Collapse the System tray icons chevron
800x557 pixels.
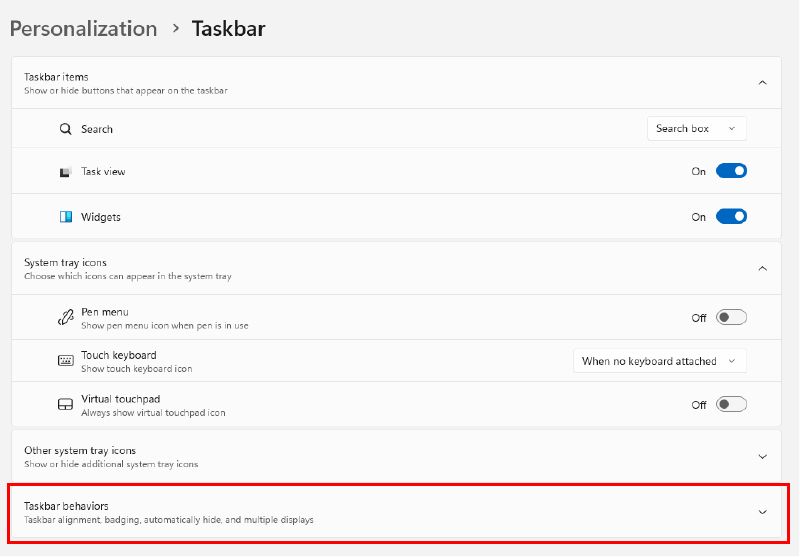coord(762,268)
